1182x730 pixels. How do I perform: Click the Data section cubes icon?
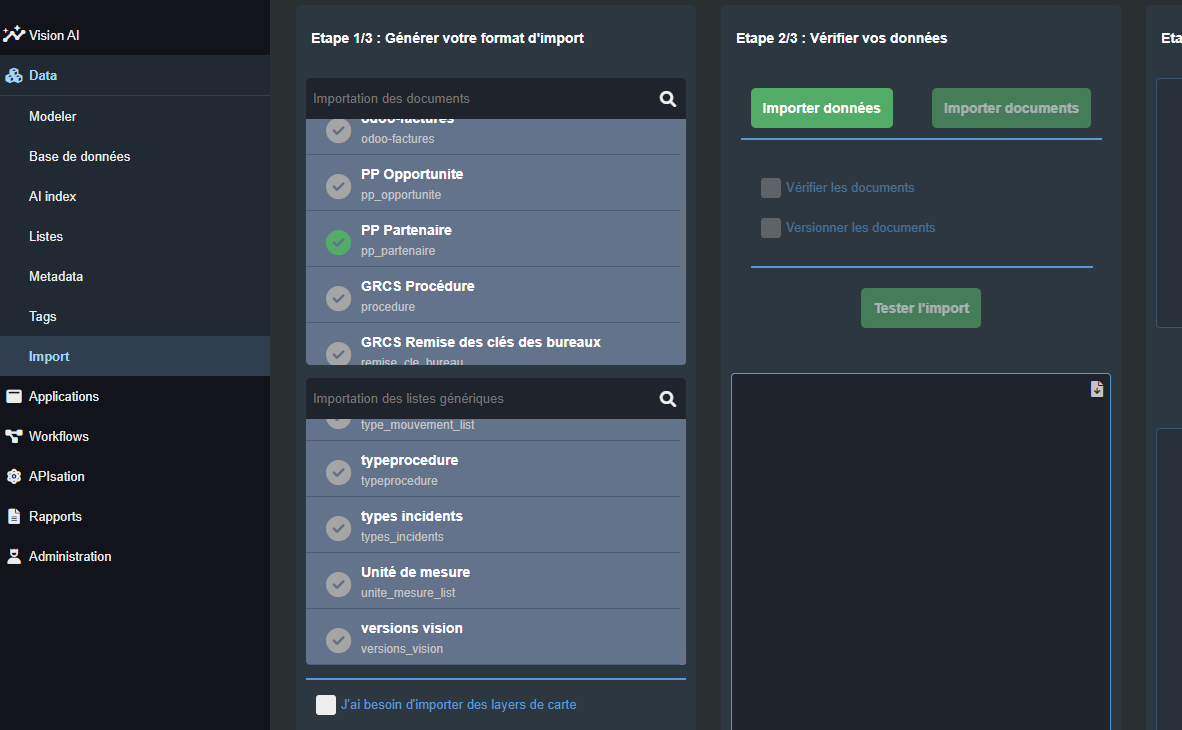(14, 76)
